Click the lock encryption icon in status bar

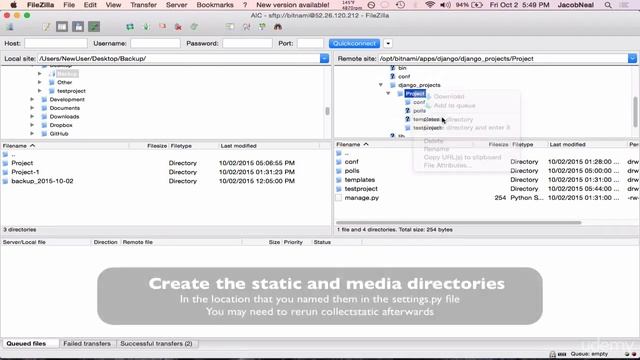(552, 354)
